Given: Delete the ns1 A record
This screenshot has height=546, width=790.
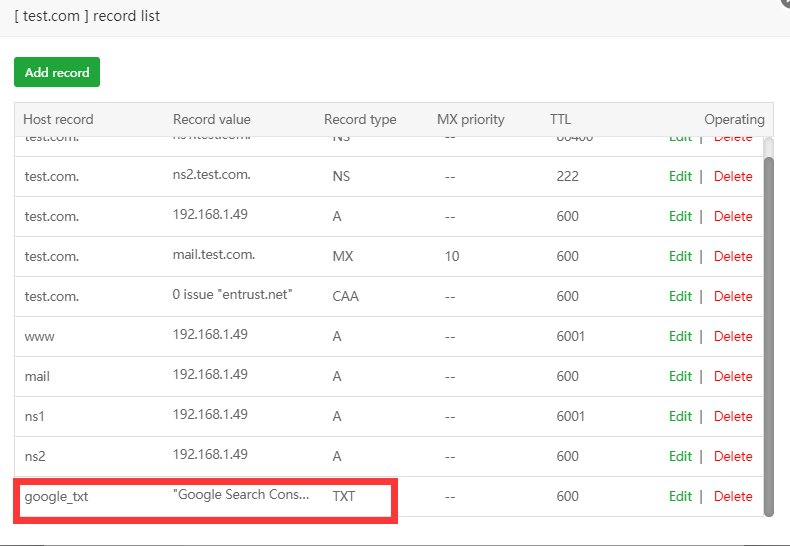Looking at the screenshot, I should coord(733,416).
